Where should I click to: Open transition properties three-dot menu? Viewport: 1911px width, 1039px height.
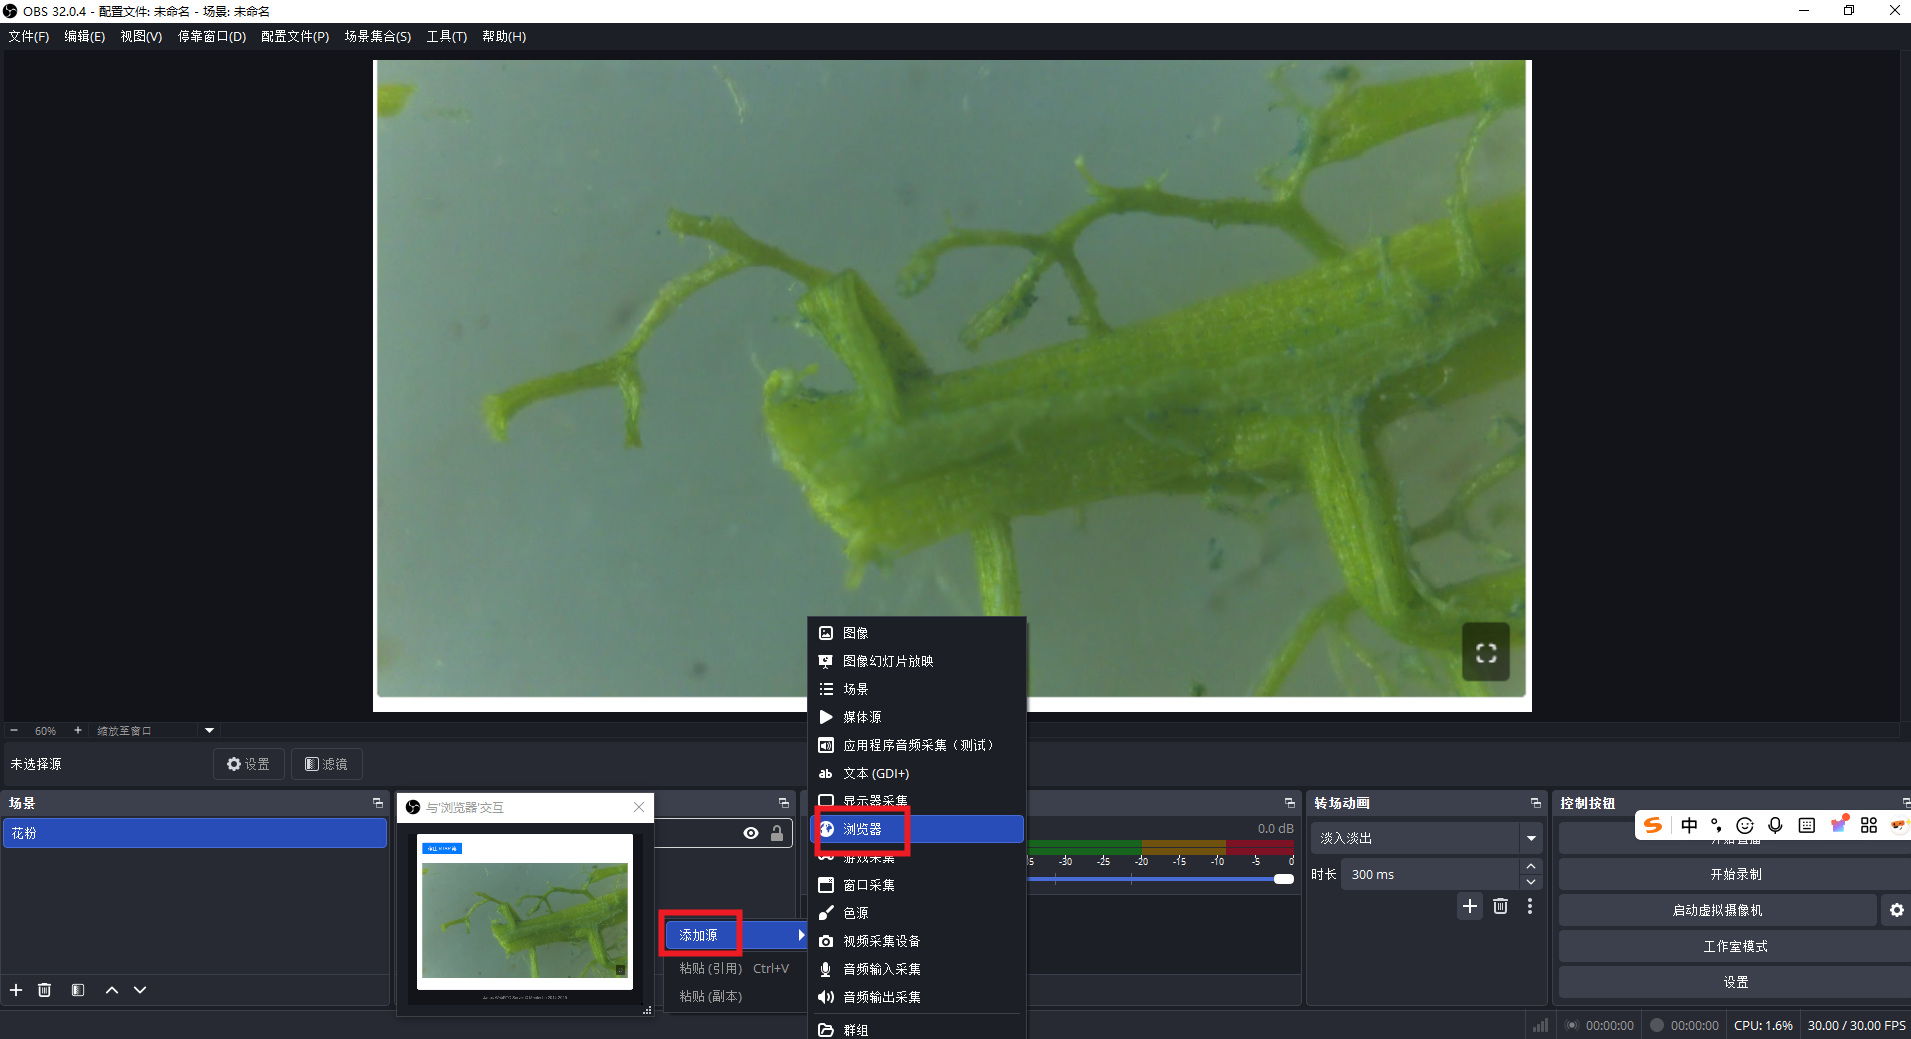(x=1529, y=906)
